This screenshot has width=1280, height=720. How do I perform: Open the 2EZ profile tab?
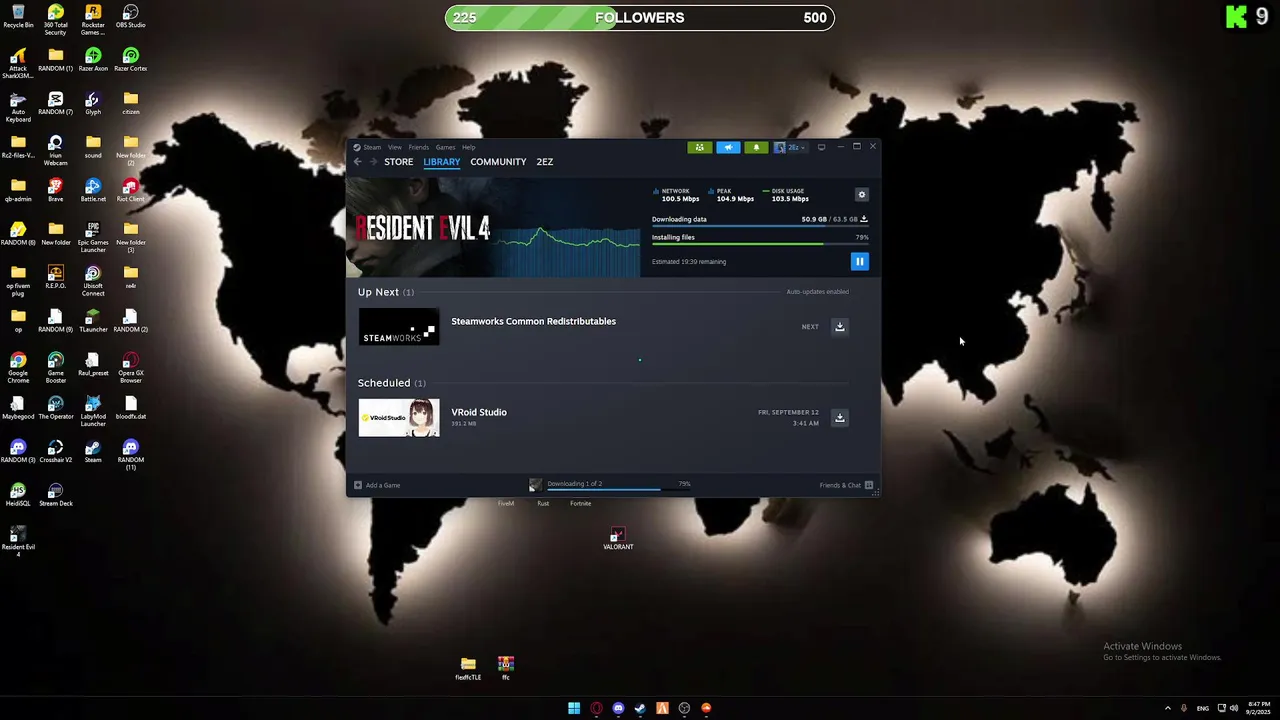click(545, 162)
